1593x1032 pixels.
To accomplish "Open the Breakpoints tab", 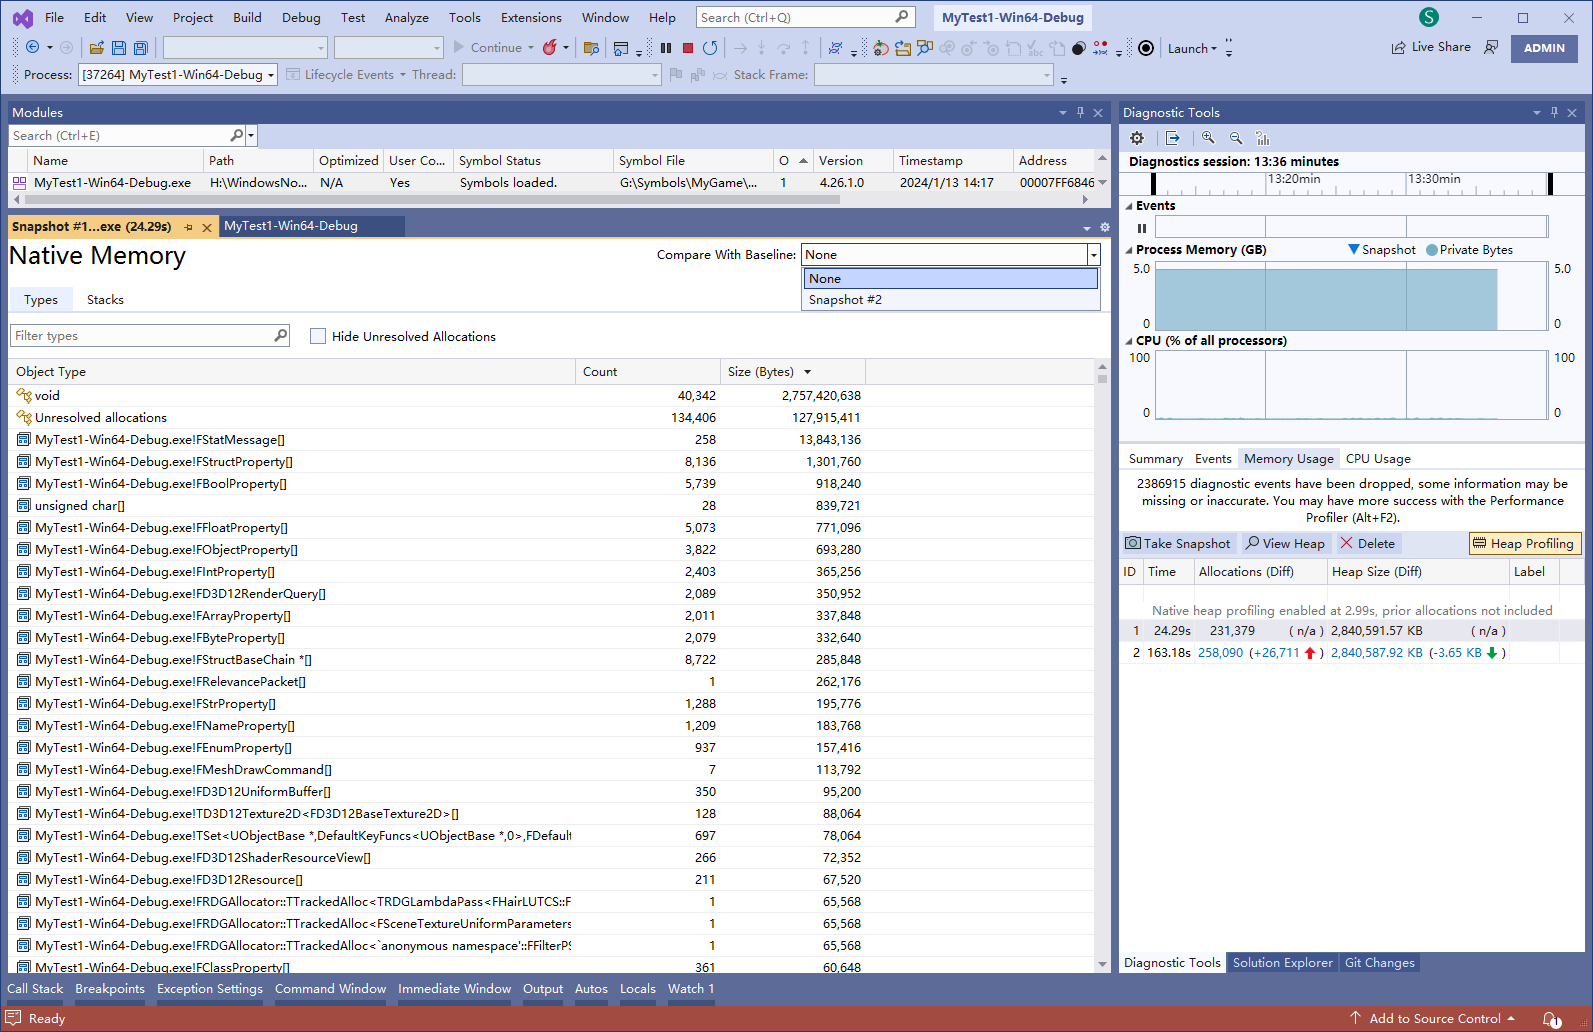I will pyautogui.click(x=110, y=989).
